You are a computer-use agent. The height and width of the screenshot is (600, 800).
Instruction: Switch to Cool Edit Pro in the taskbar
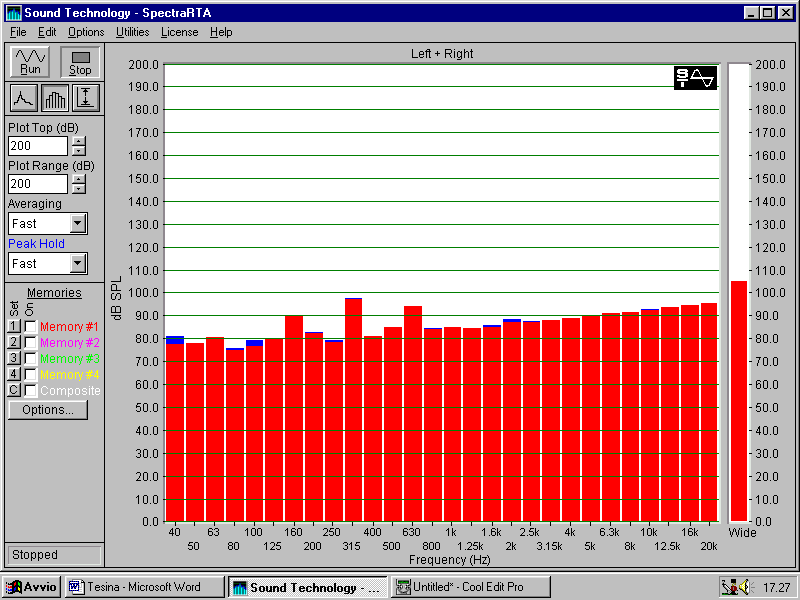471,587
